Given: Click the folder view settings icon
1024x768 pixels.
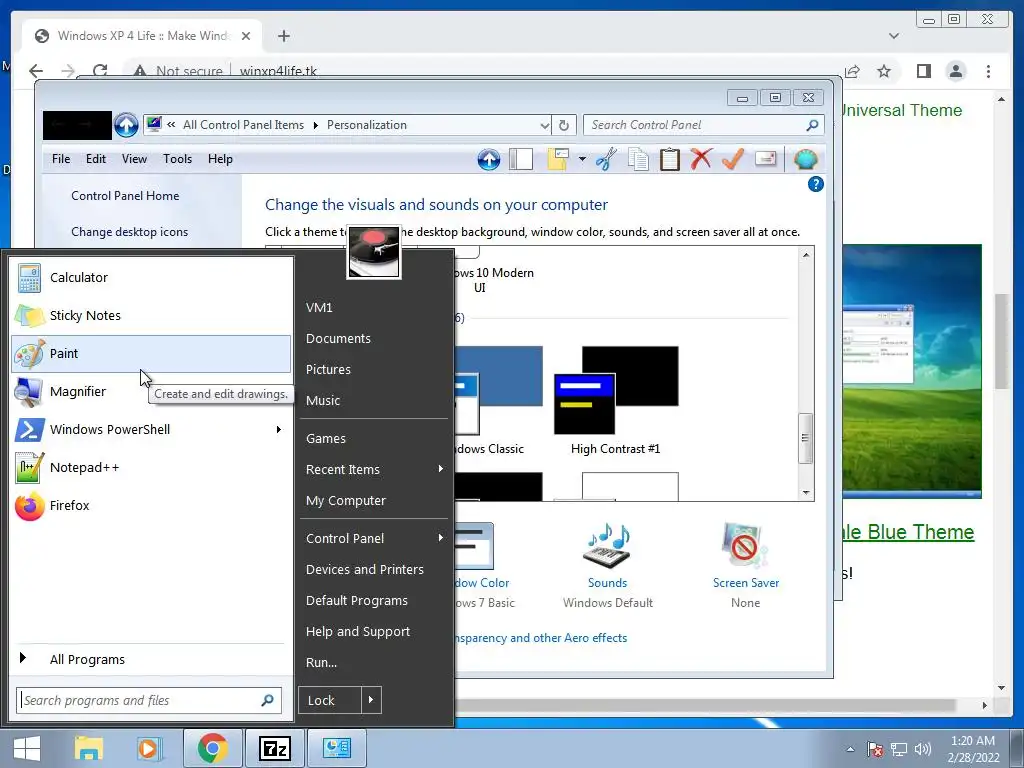Looking at the screenshot, I should coord(557,159).
